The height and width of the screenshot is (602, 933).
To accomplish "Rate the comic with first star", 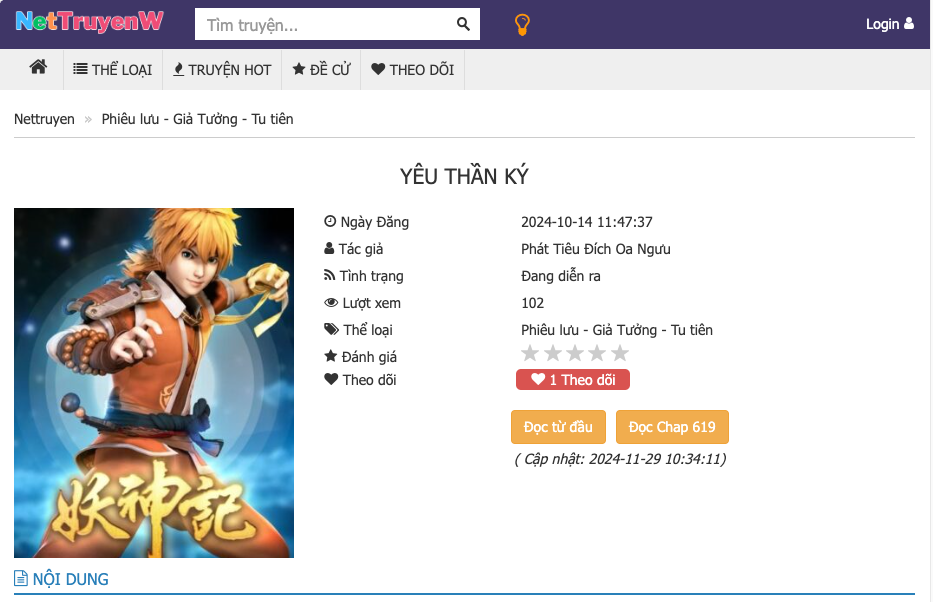I will tap(530, 353).
